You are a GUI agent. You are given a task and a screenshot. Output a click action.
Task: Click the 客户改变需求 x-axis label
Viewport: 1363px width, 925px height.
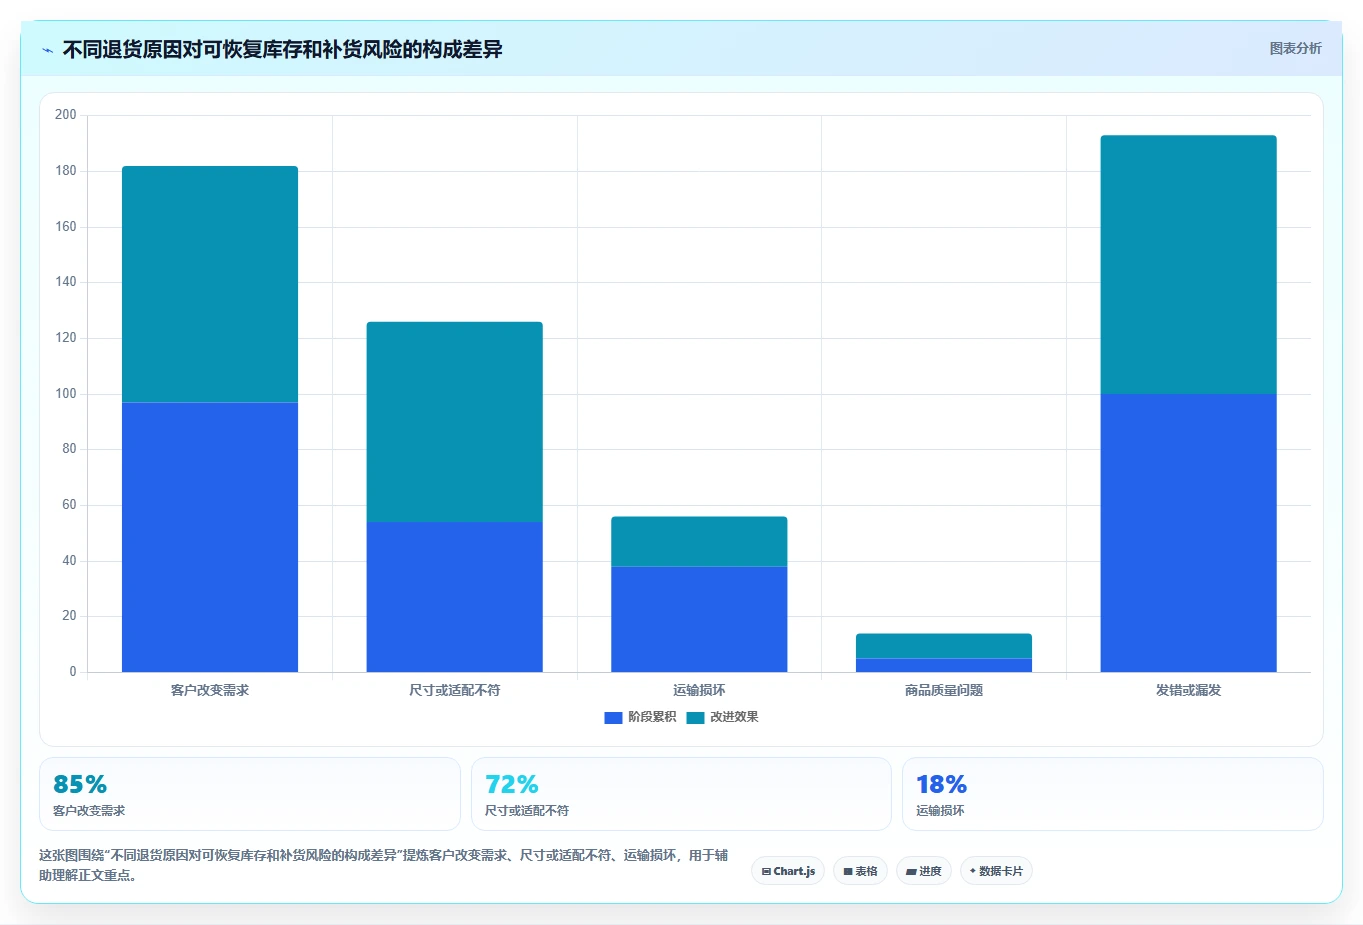pos(210,690)
